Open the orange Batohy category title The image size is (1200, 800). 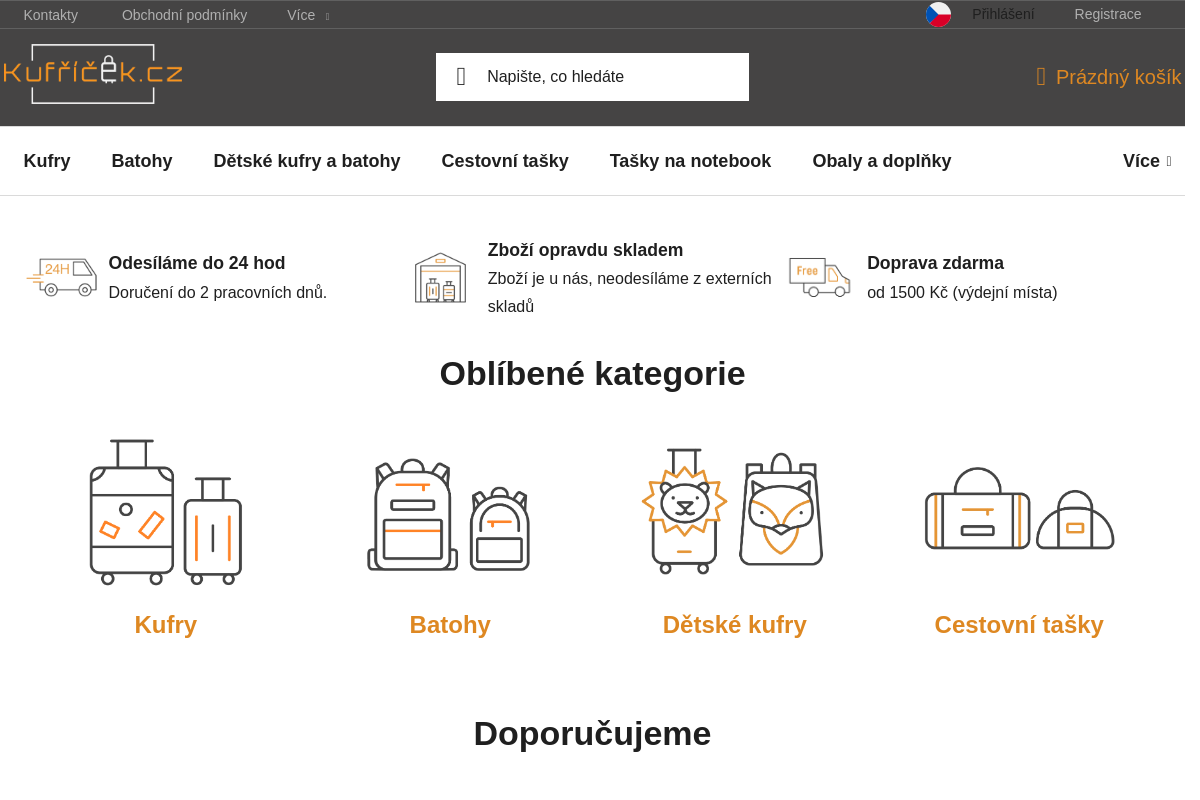click(x=450, y=625)
